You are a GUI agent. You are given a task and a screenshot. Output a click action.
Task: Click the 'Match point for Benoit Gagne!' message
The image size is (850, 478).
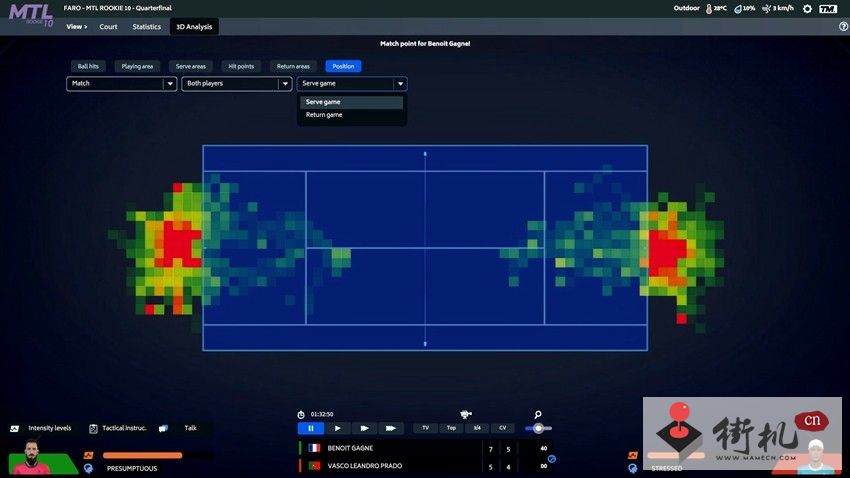coord(425,43)
